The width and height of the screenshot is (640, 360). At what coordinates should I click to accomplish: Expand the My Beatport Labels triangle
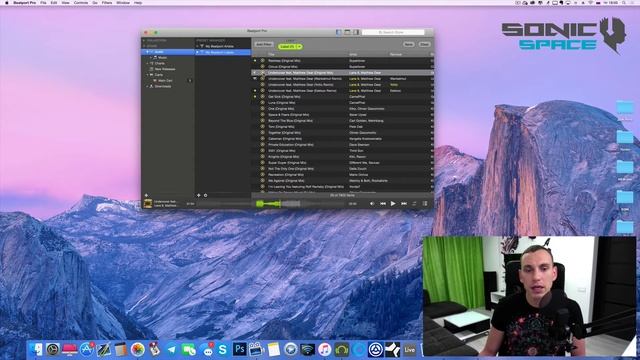coord(198,52)
